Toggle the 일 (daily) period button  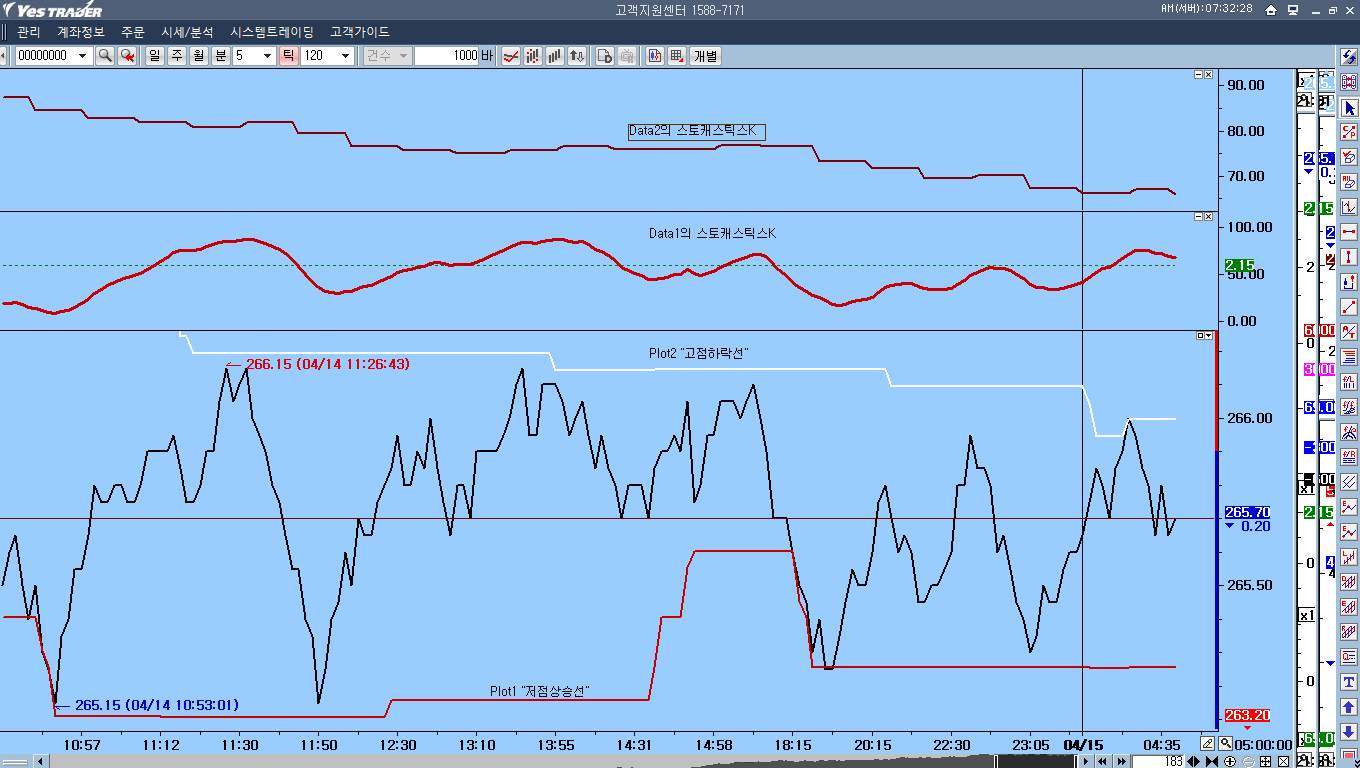click(155, 56)
